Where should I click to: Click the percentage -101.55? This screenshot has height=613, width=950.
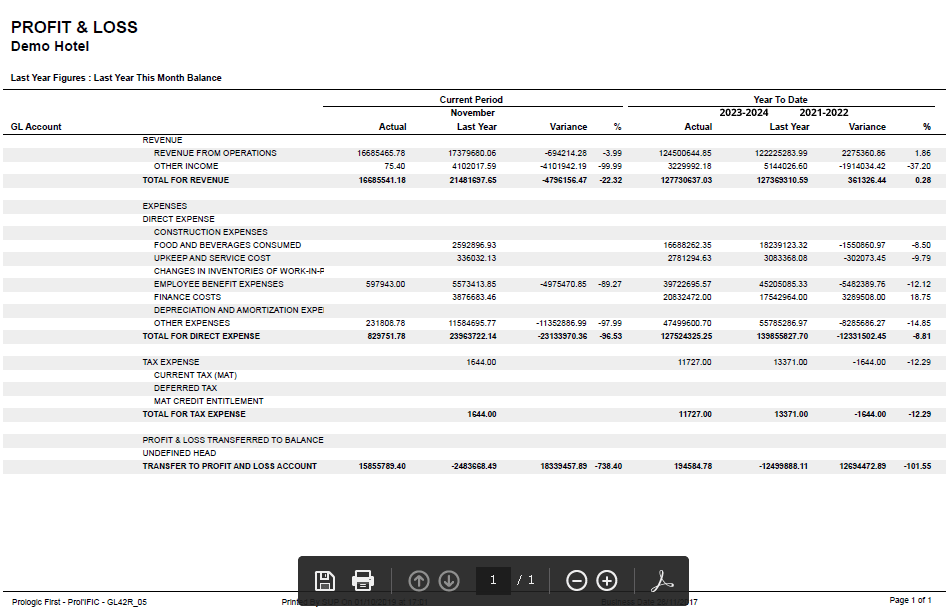pos(917,466)
